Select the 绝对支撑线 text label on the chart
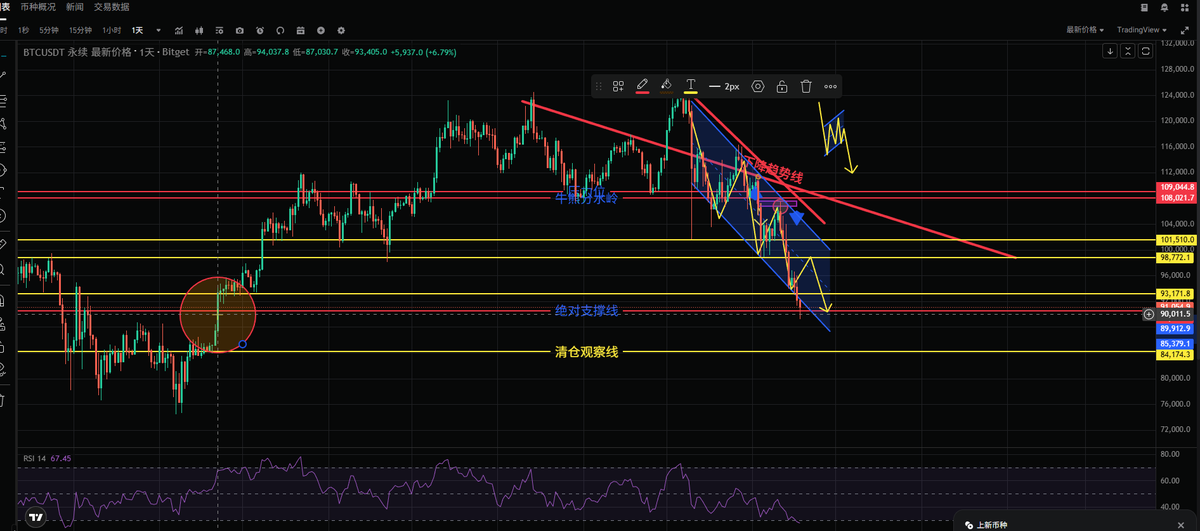 point(587,311)
